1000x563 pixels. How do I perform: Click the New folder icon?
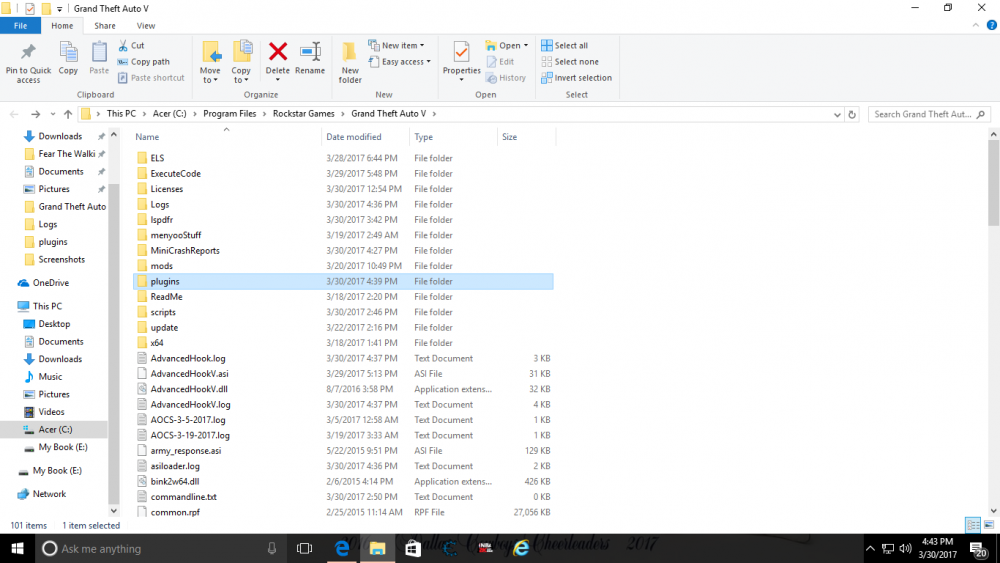(349, 52)
